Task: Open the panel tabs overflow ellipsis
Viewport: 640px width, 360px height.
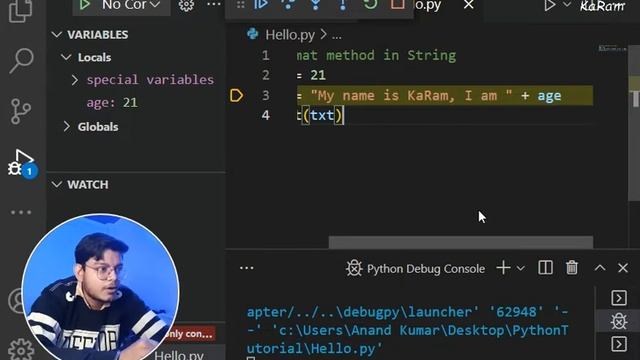Action: pos(247,268)
